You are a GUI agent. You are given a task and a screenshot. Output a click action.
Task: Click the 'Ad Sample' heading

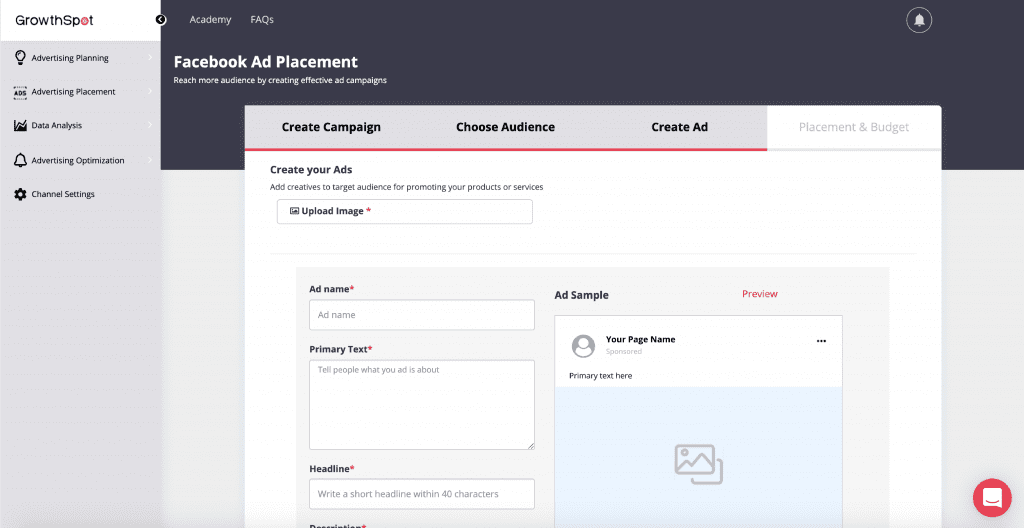pyautogui.click(x=581, y=295)
